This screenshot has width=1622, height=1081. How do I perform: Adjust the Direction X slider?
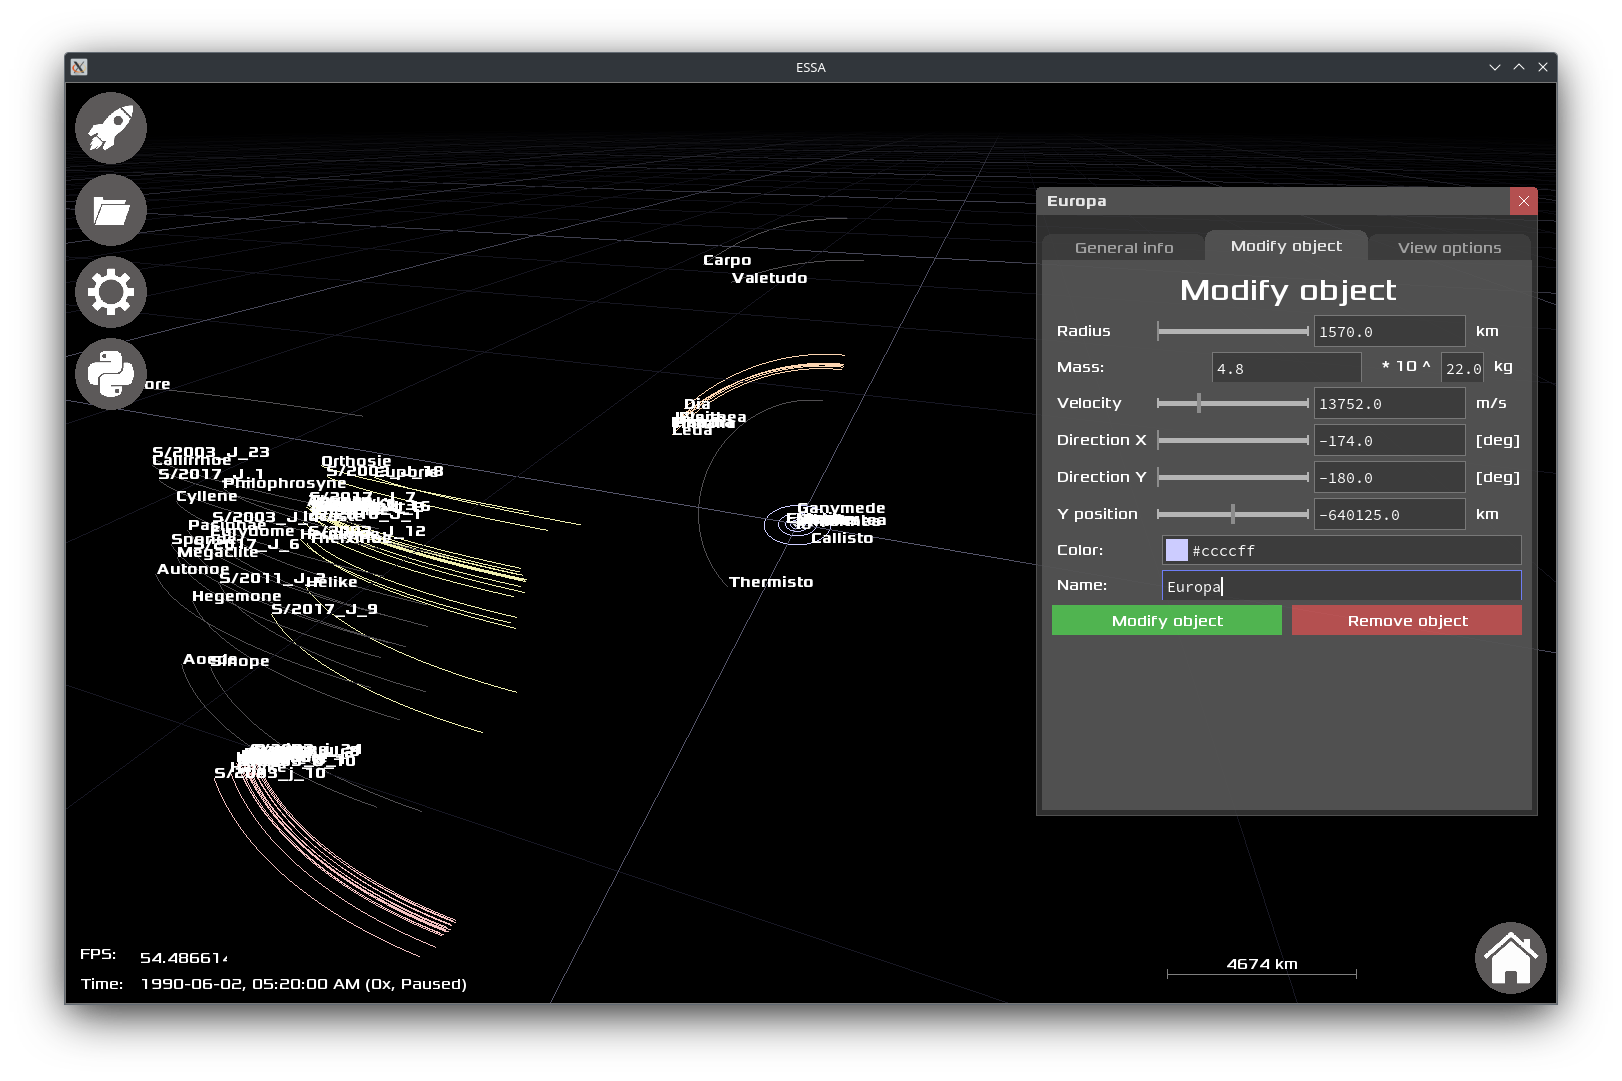coord(1233,440)
